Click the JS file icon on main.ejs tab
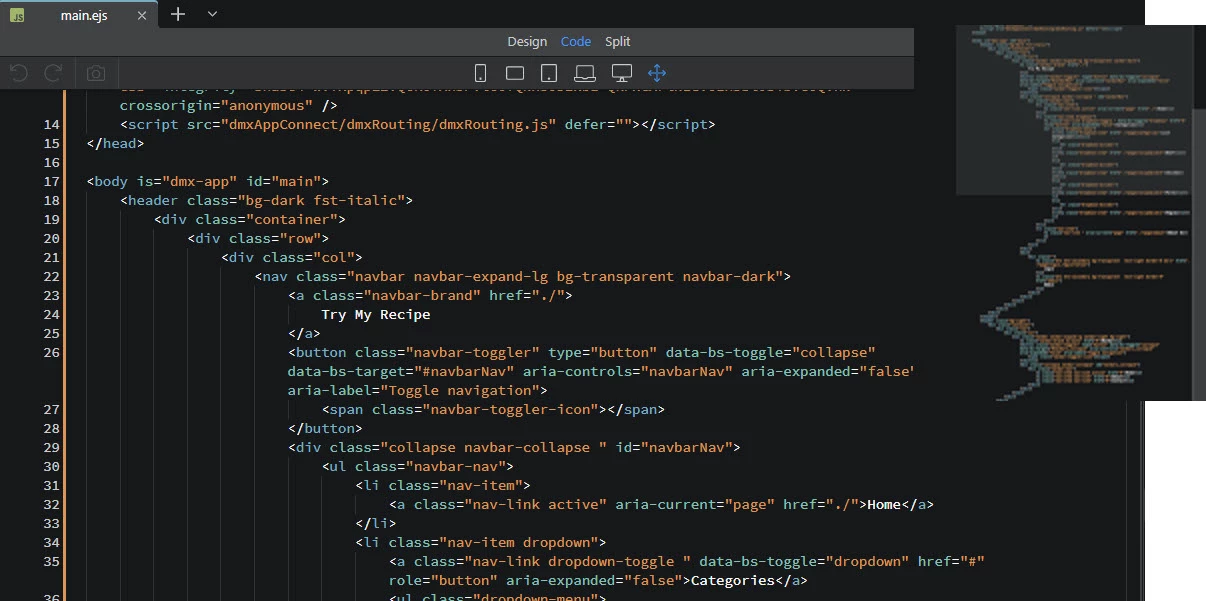This screenshot has width=1206, height=601. coord(17,14)
